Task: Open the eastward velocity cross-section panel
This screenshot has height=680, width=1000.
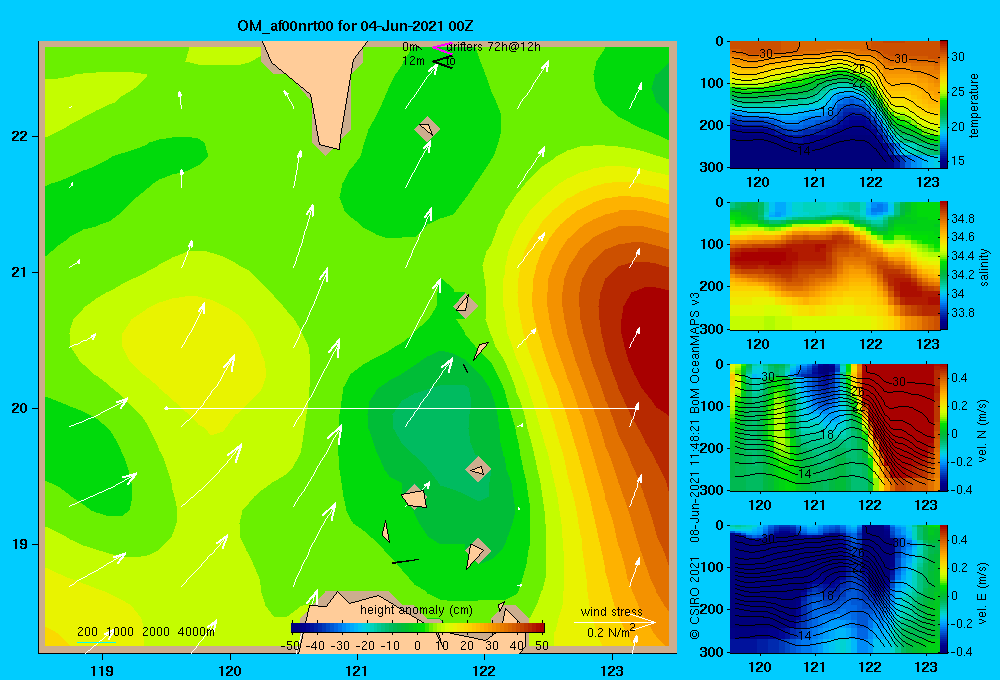Action: [835, 589]
